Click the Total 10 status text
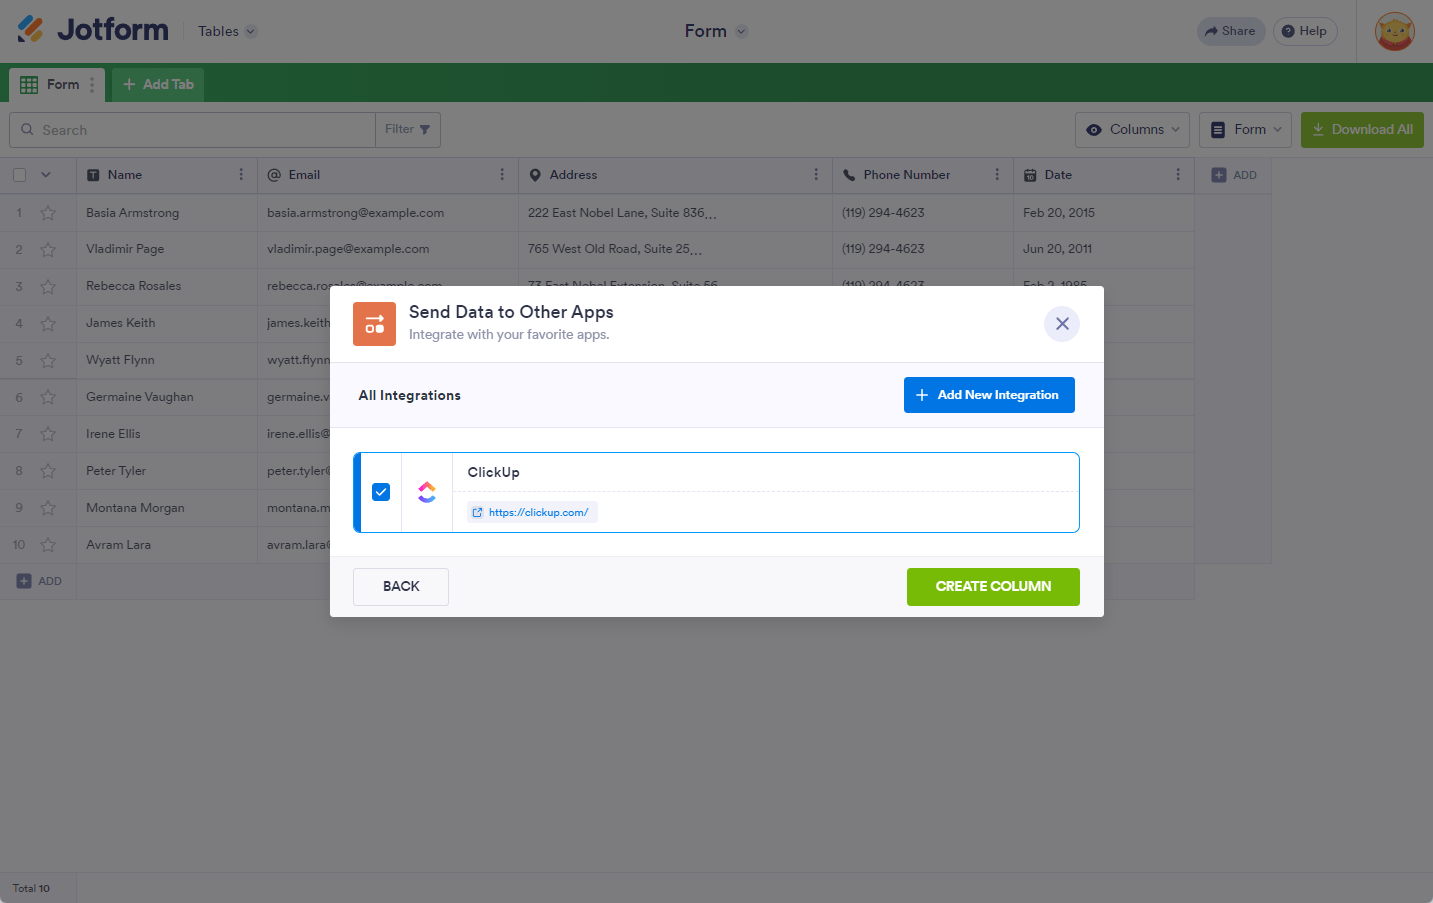This screenshot has height=903, width=1433. coord(31,889)
